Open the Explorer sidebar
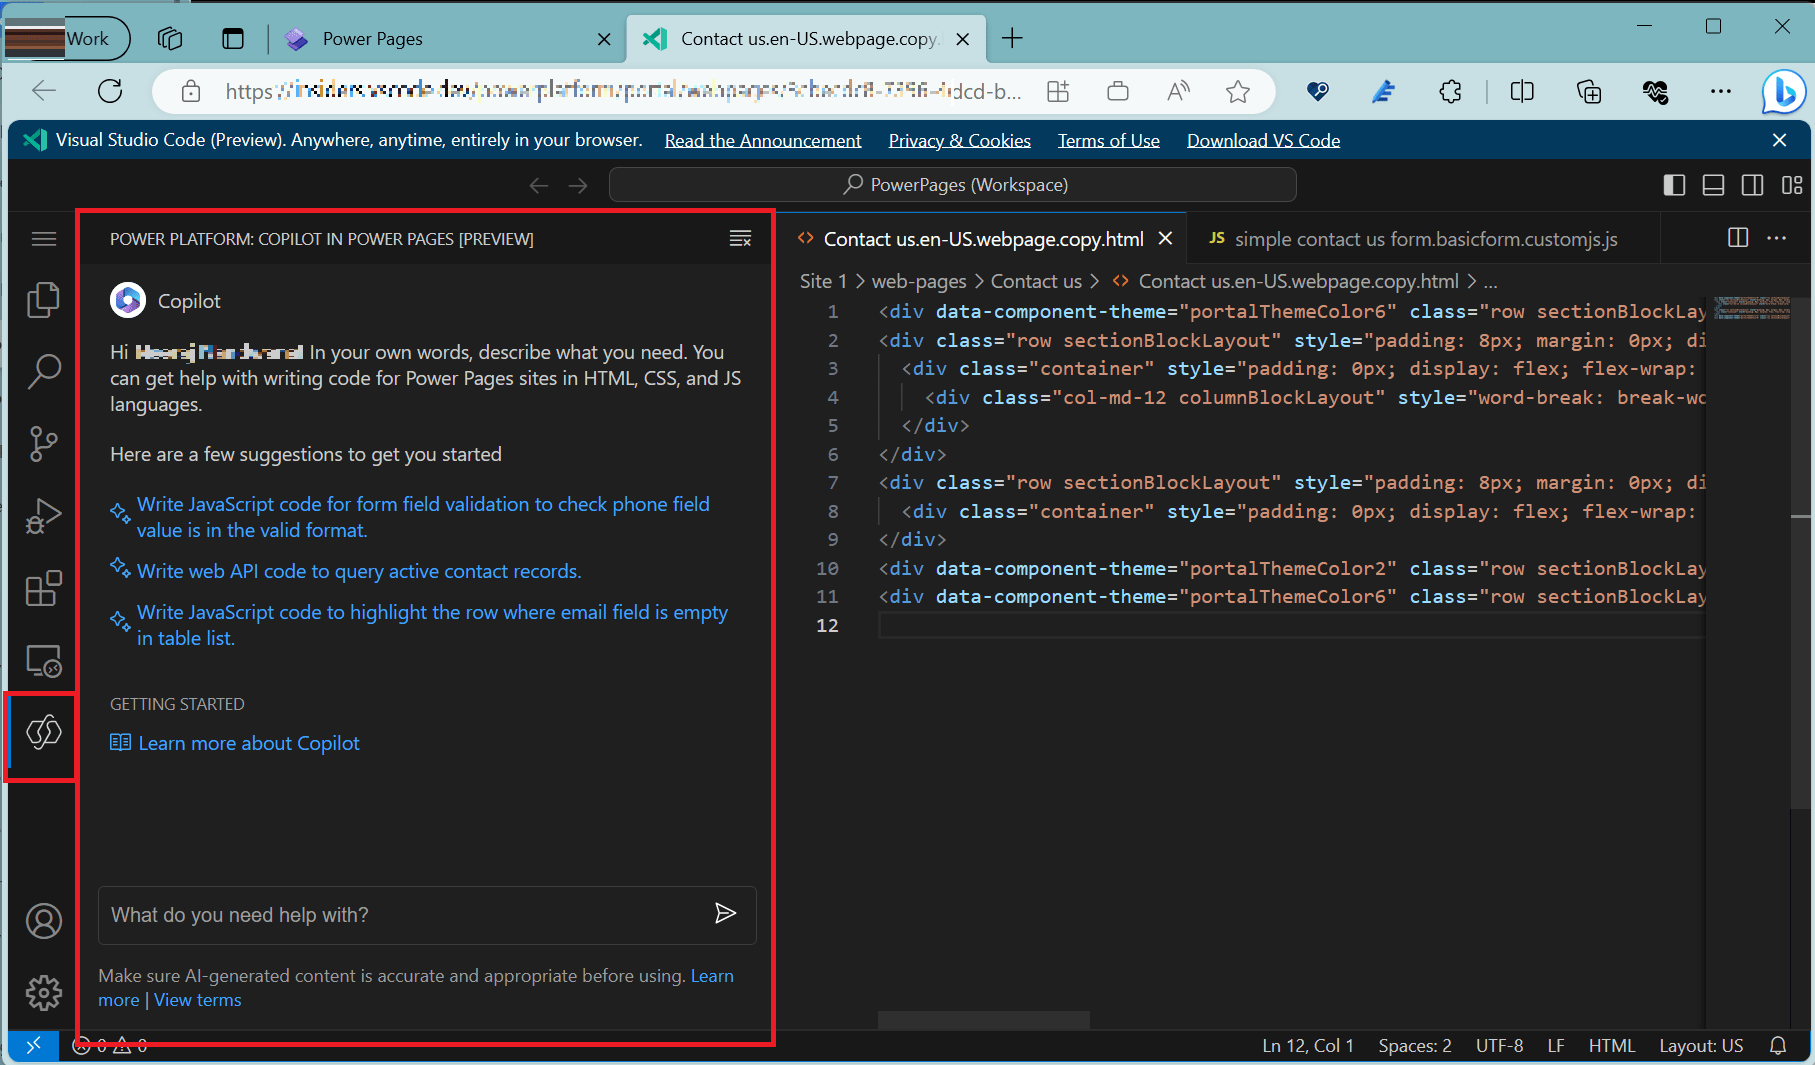 [x=43, y=299]
